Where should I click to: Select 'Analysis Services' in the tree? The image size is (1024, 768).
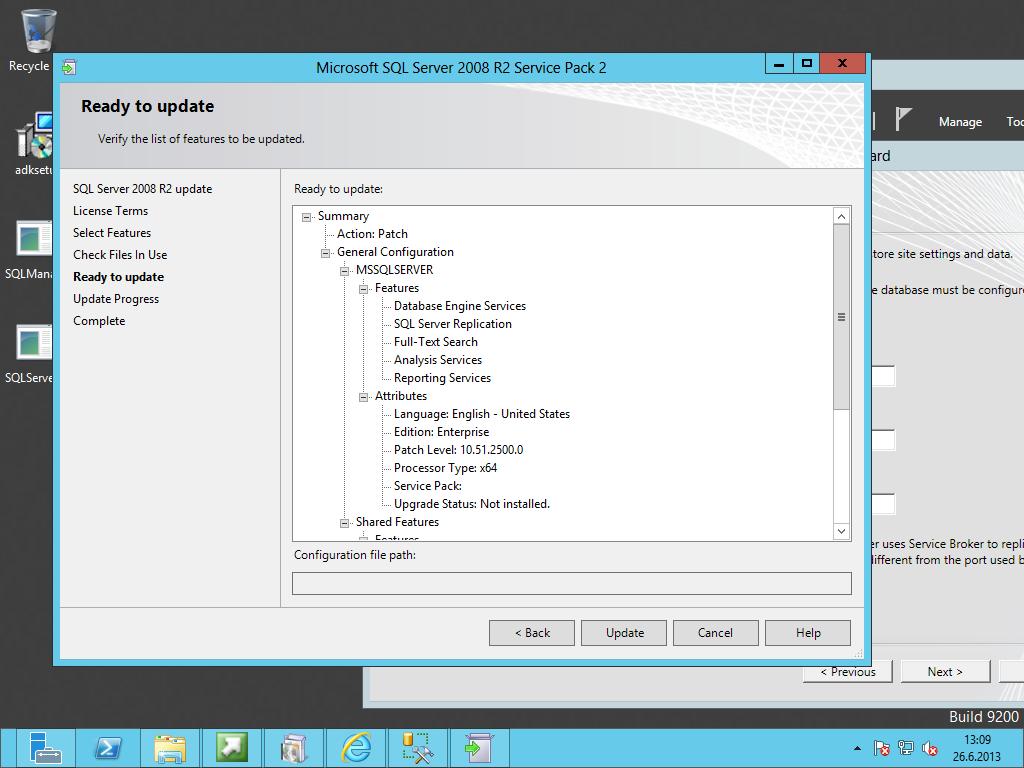pyautogui.click(x=438, y=360)
